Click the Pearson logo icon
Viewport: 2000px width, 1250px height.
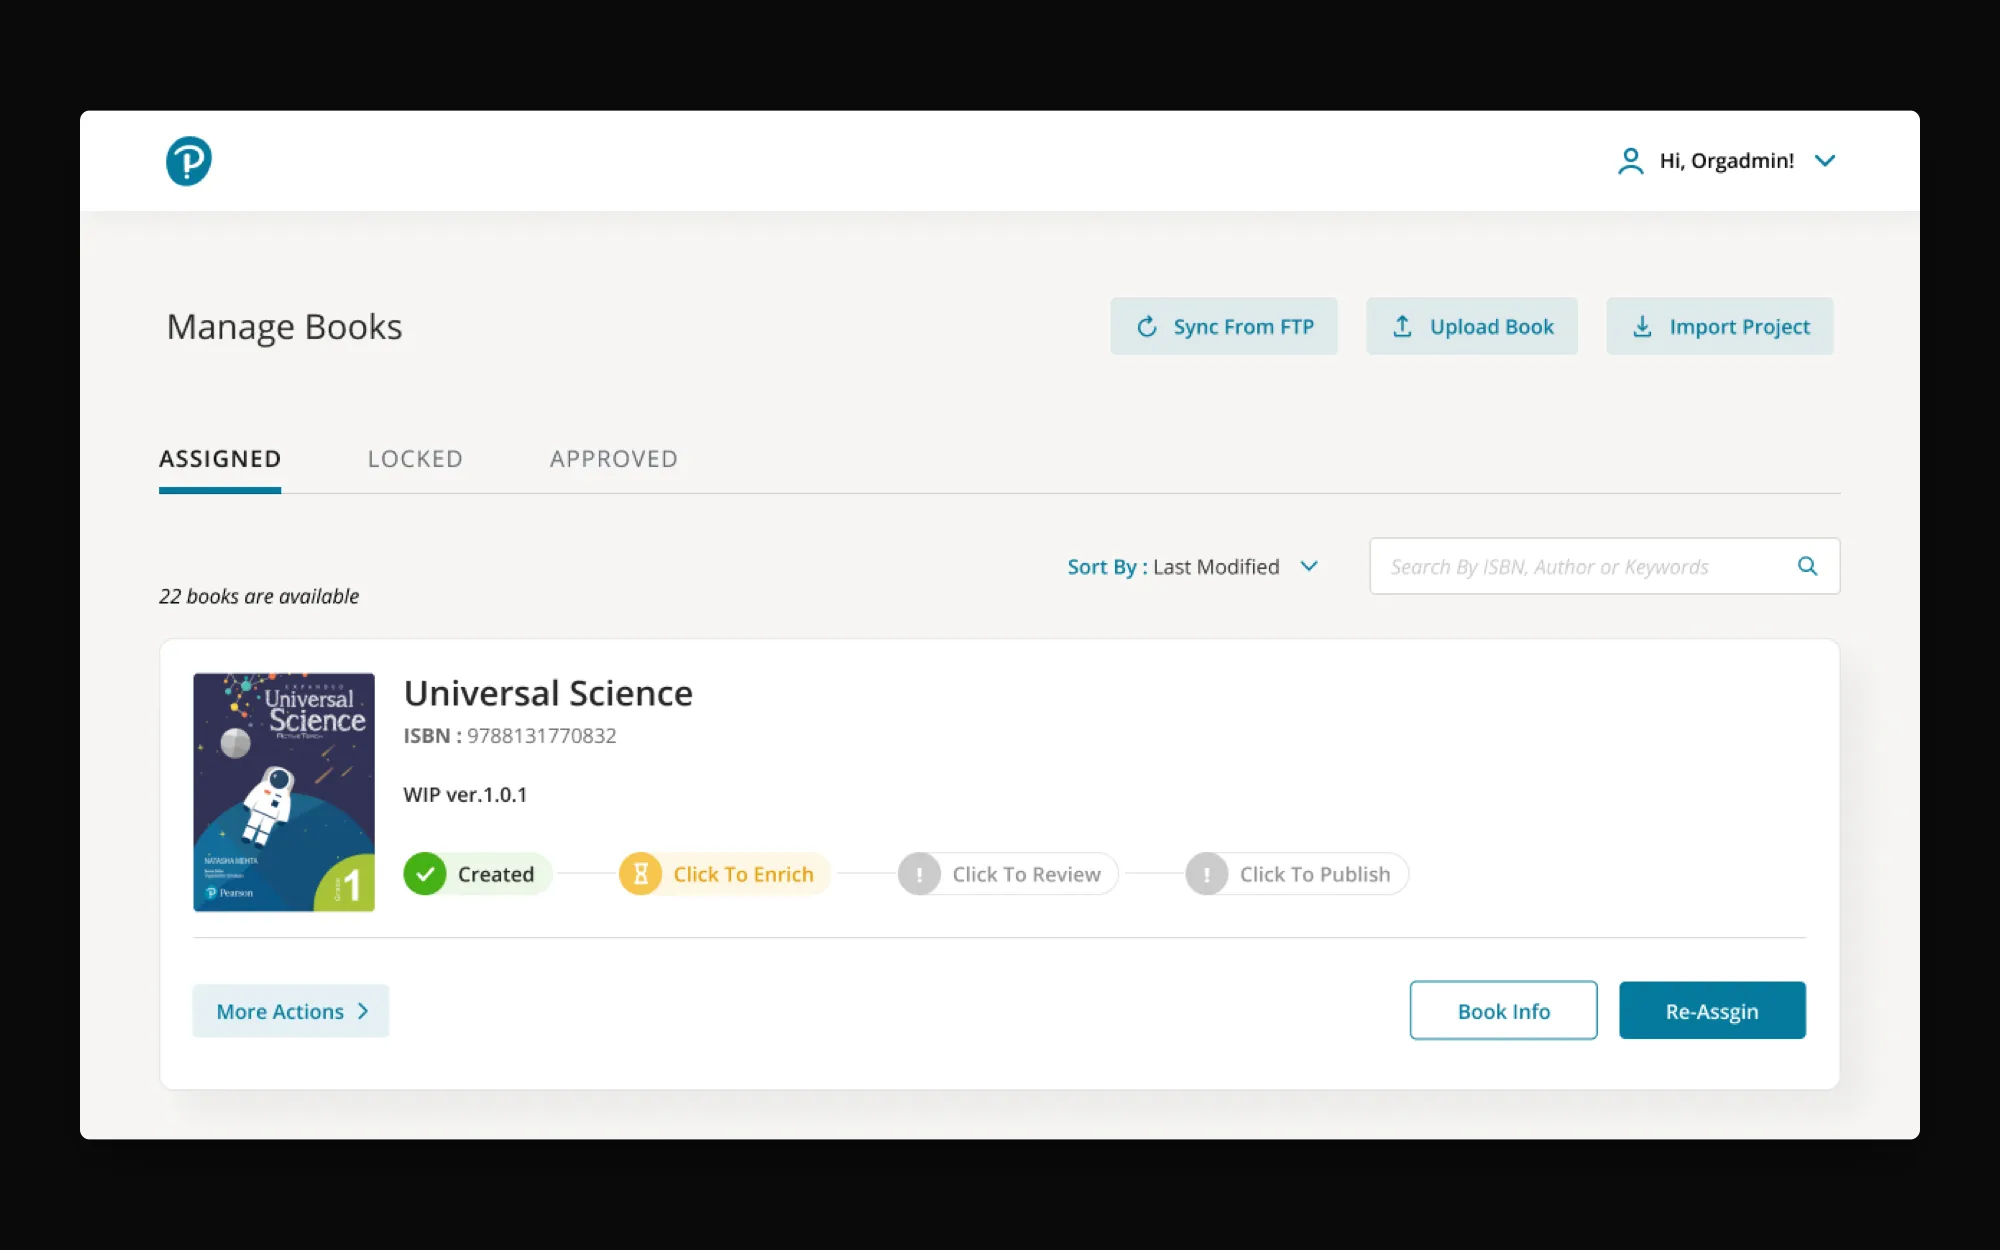[188, 161]
